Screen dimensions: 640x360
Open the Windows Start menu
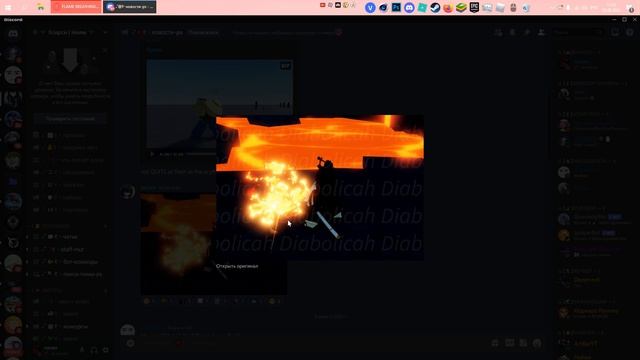pyautogui.click(x=8, y=7)
